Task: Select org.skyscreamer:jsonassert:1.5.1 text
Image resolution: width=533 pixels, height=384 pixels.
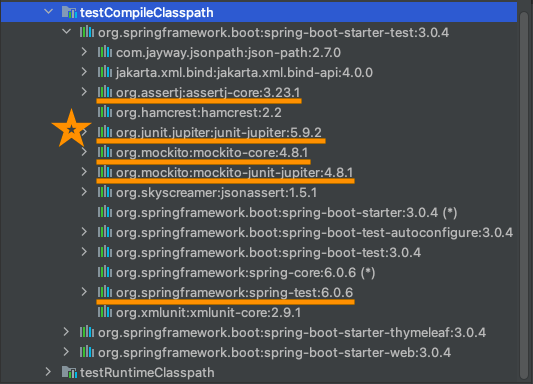Action: pos(217,193)
